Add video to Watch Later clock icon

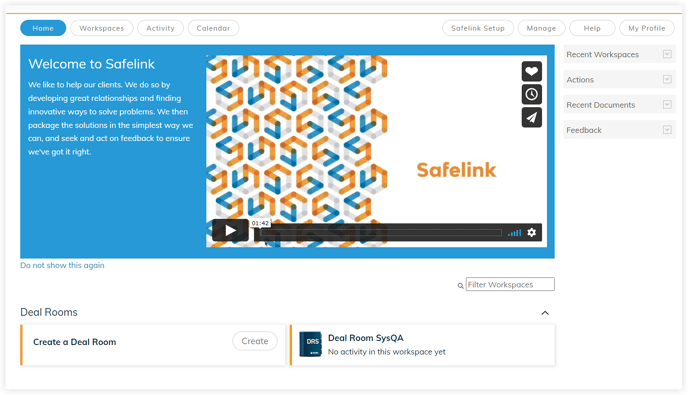point(531,94)
